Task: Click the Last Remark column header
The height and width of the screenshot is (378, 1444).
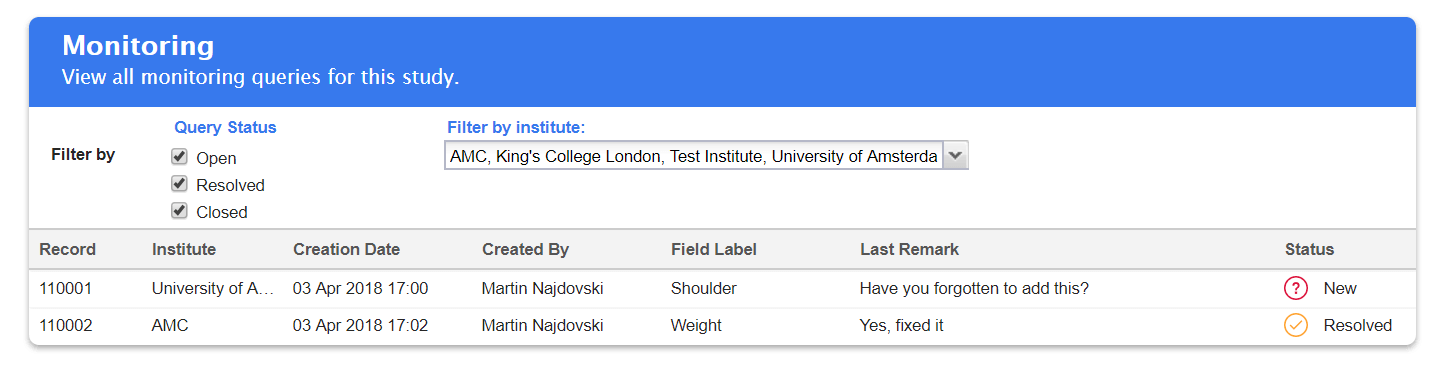Action: (x=909, y=250)
